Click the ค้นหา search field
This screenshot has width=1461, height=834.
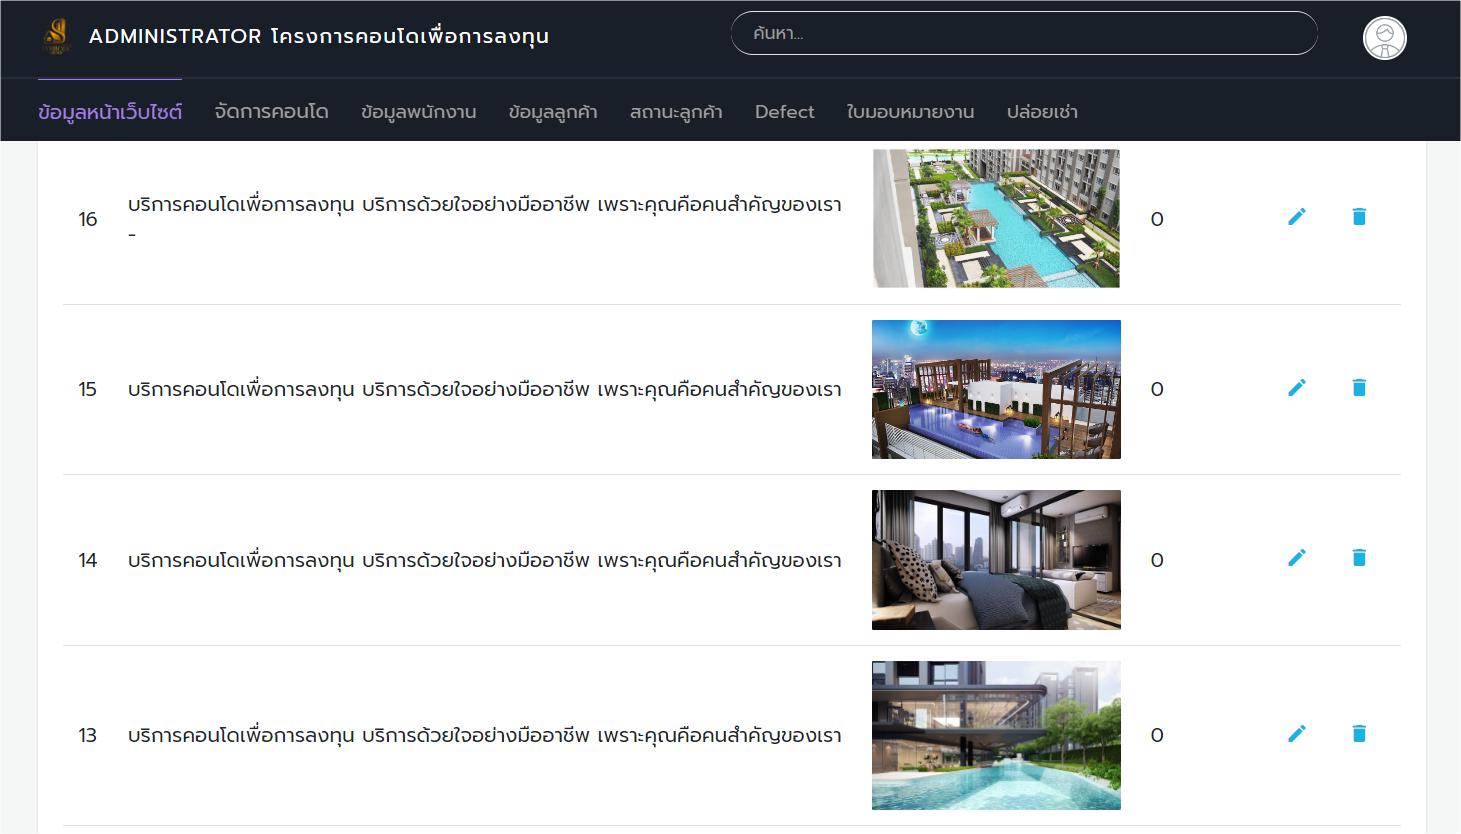point(1023,34)
